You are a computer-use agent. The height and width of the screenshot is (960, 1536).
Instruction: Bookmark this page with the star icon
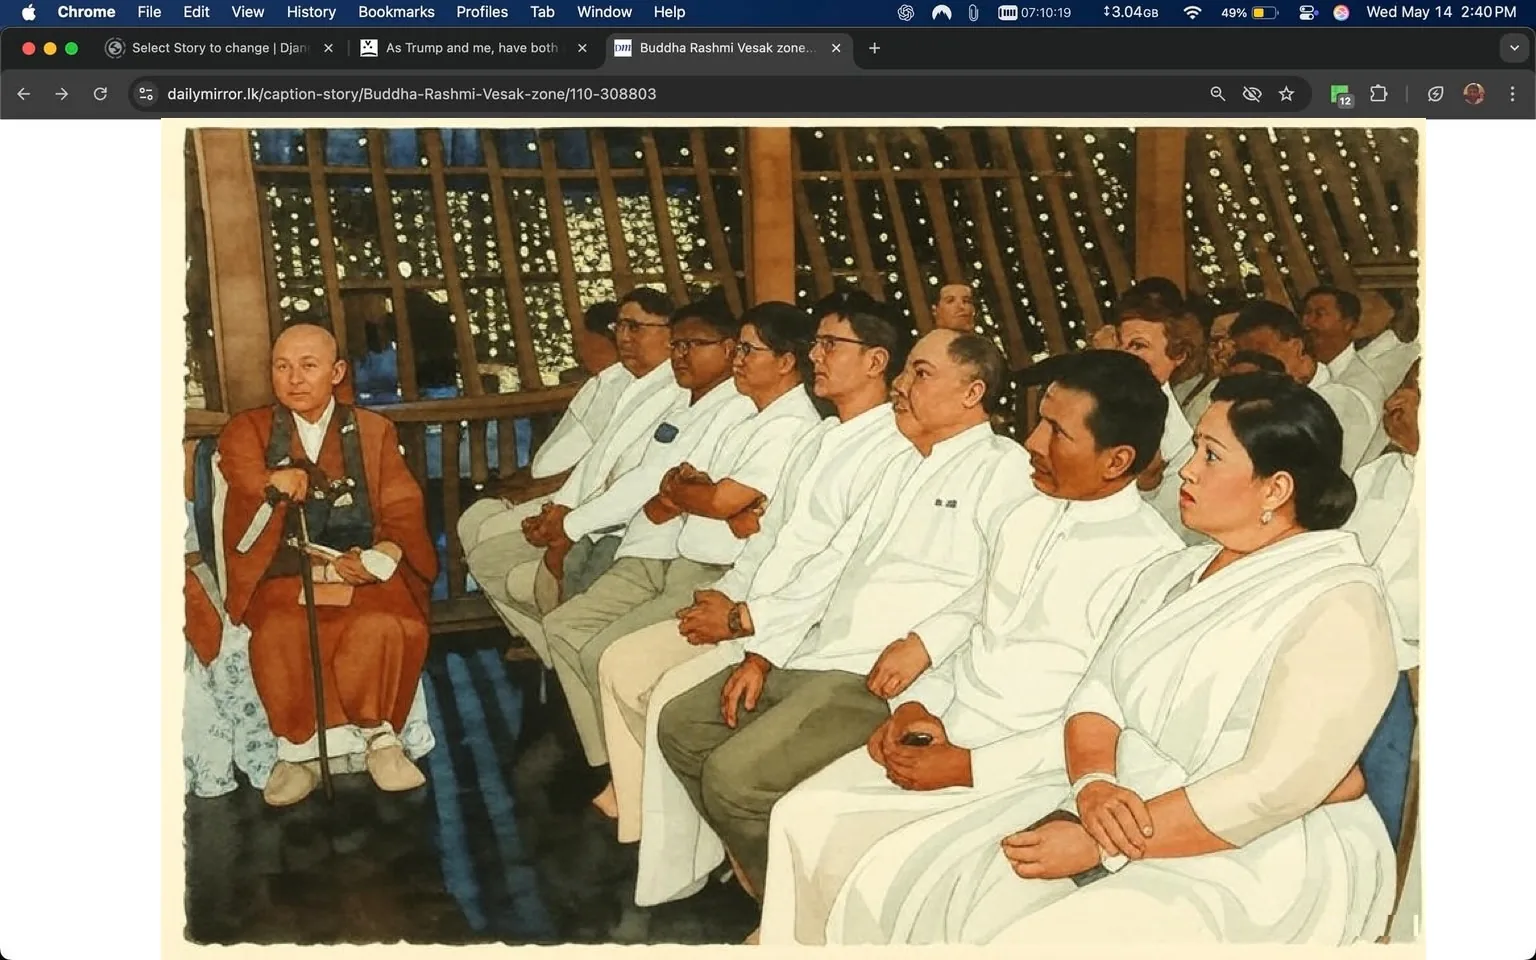[x=1286, y=94]
